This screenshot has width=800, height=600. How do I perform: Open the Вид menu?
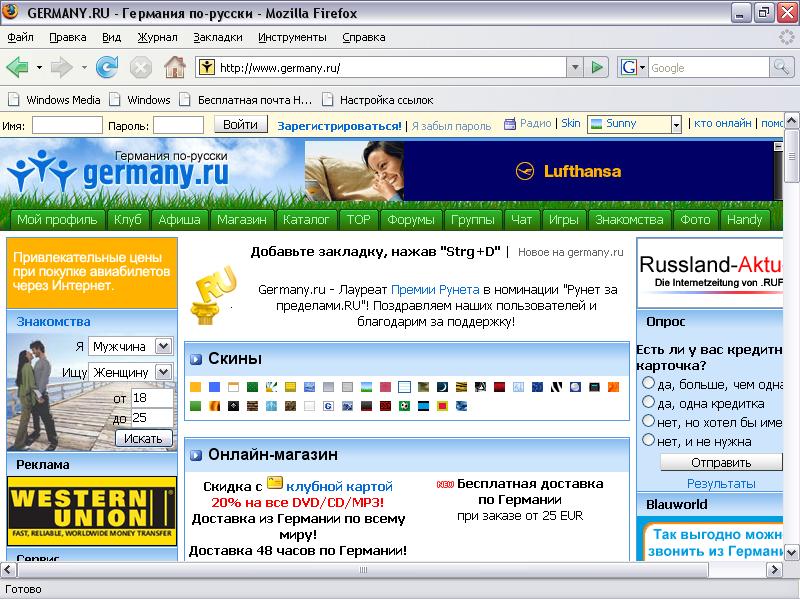point(111,37)
